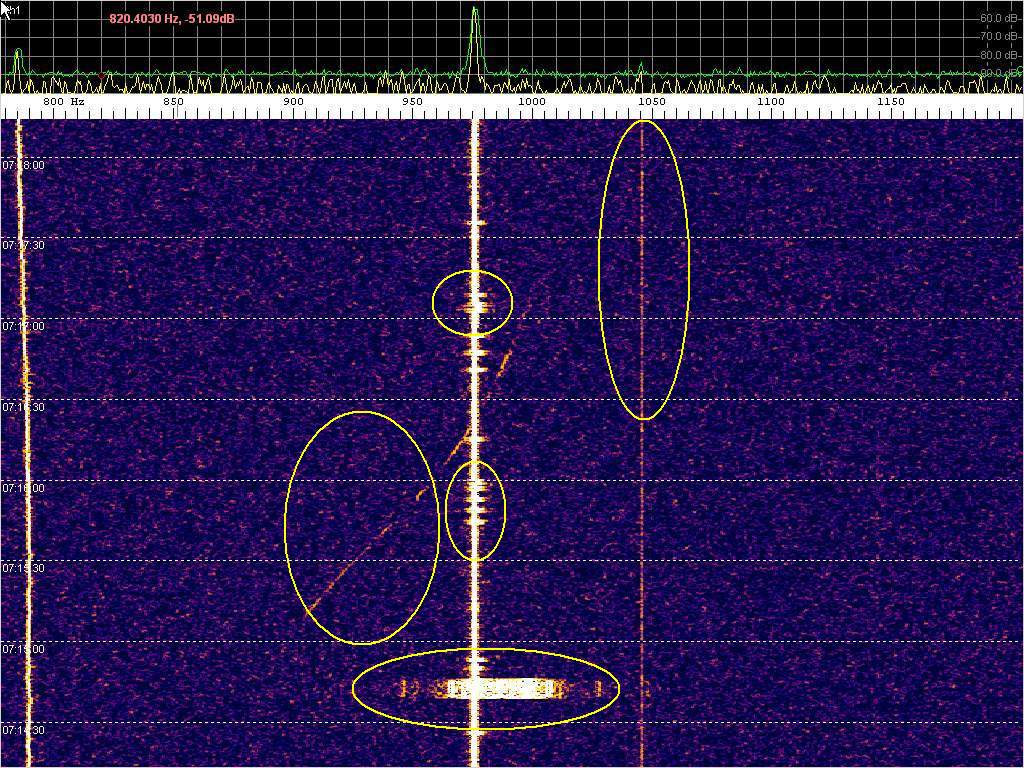Image resolution: width=1024 pixels, height=768 pixels.
Task: Click the 07:14:30 time marker
Action: coord(23,730)
